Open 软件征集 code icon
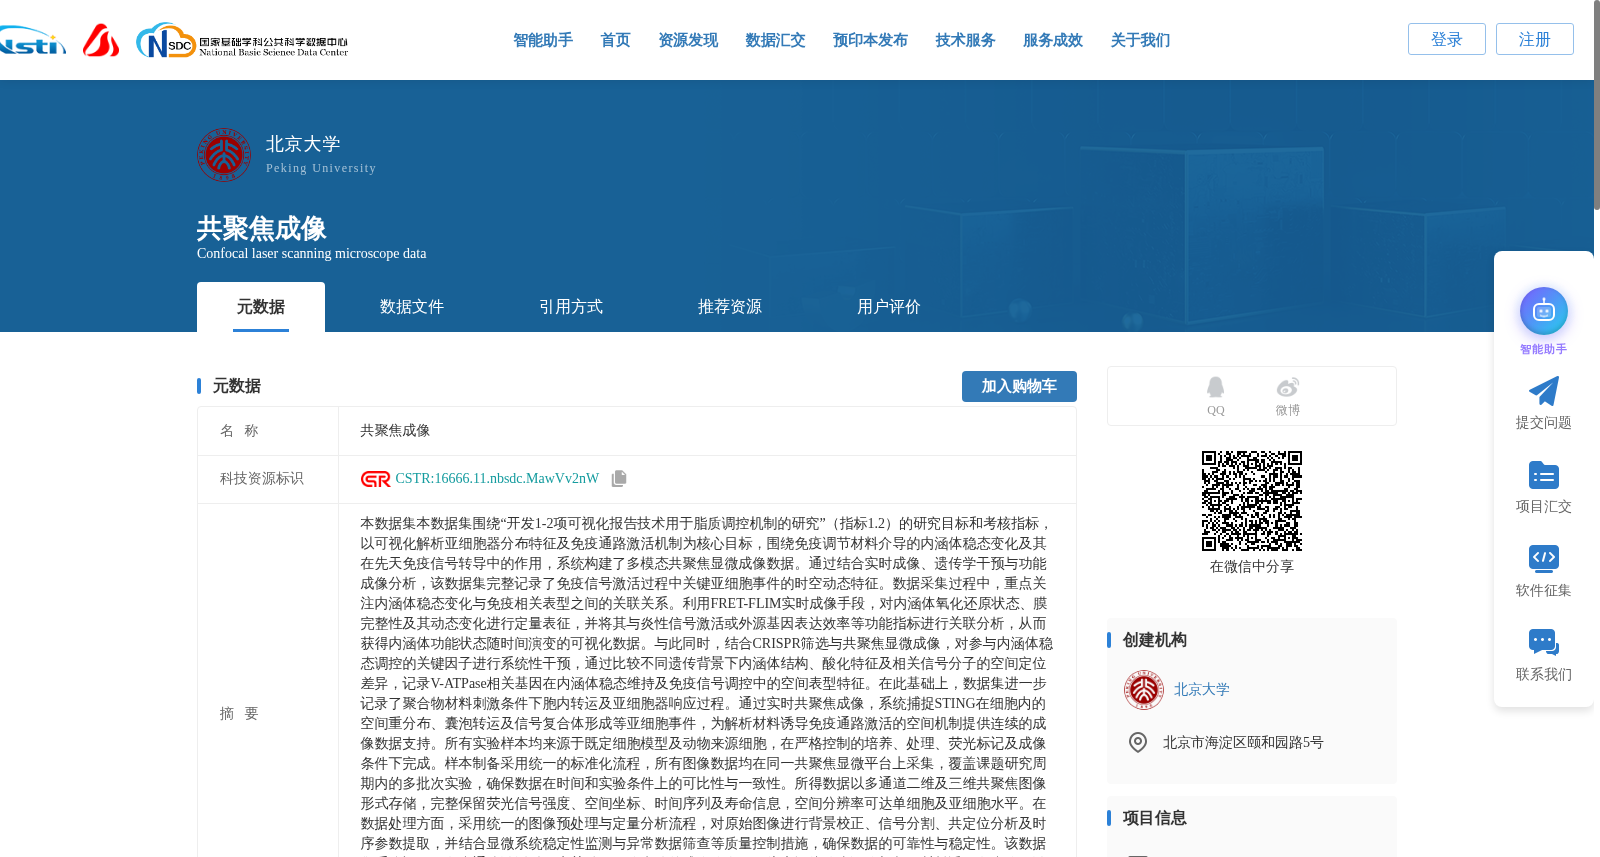 [1544, 558]
